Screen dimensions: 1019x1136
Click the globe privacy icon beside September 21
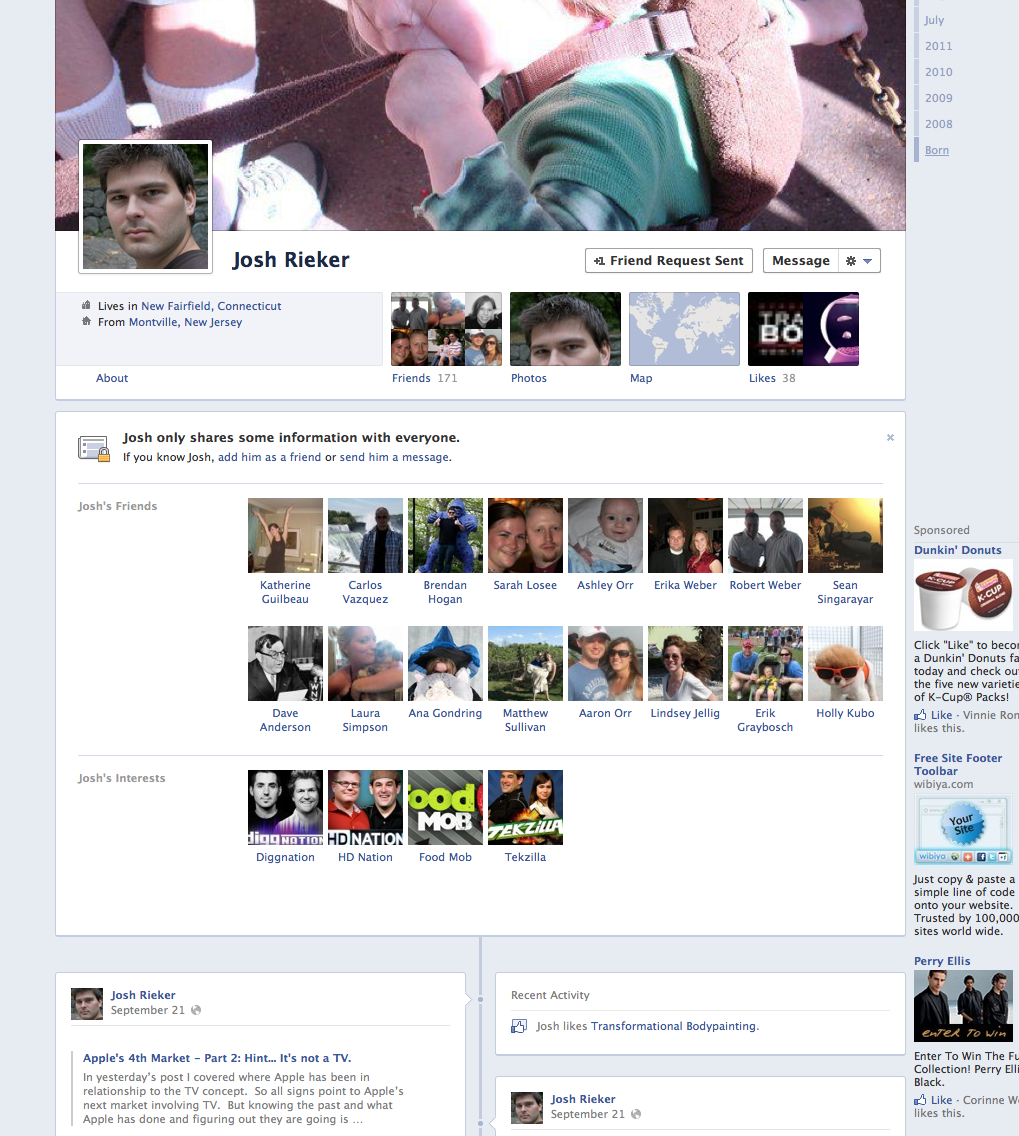click(196, 1010)
